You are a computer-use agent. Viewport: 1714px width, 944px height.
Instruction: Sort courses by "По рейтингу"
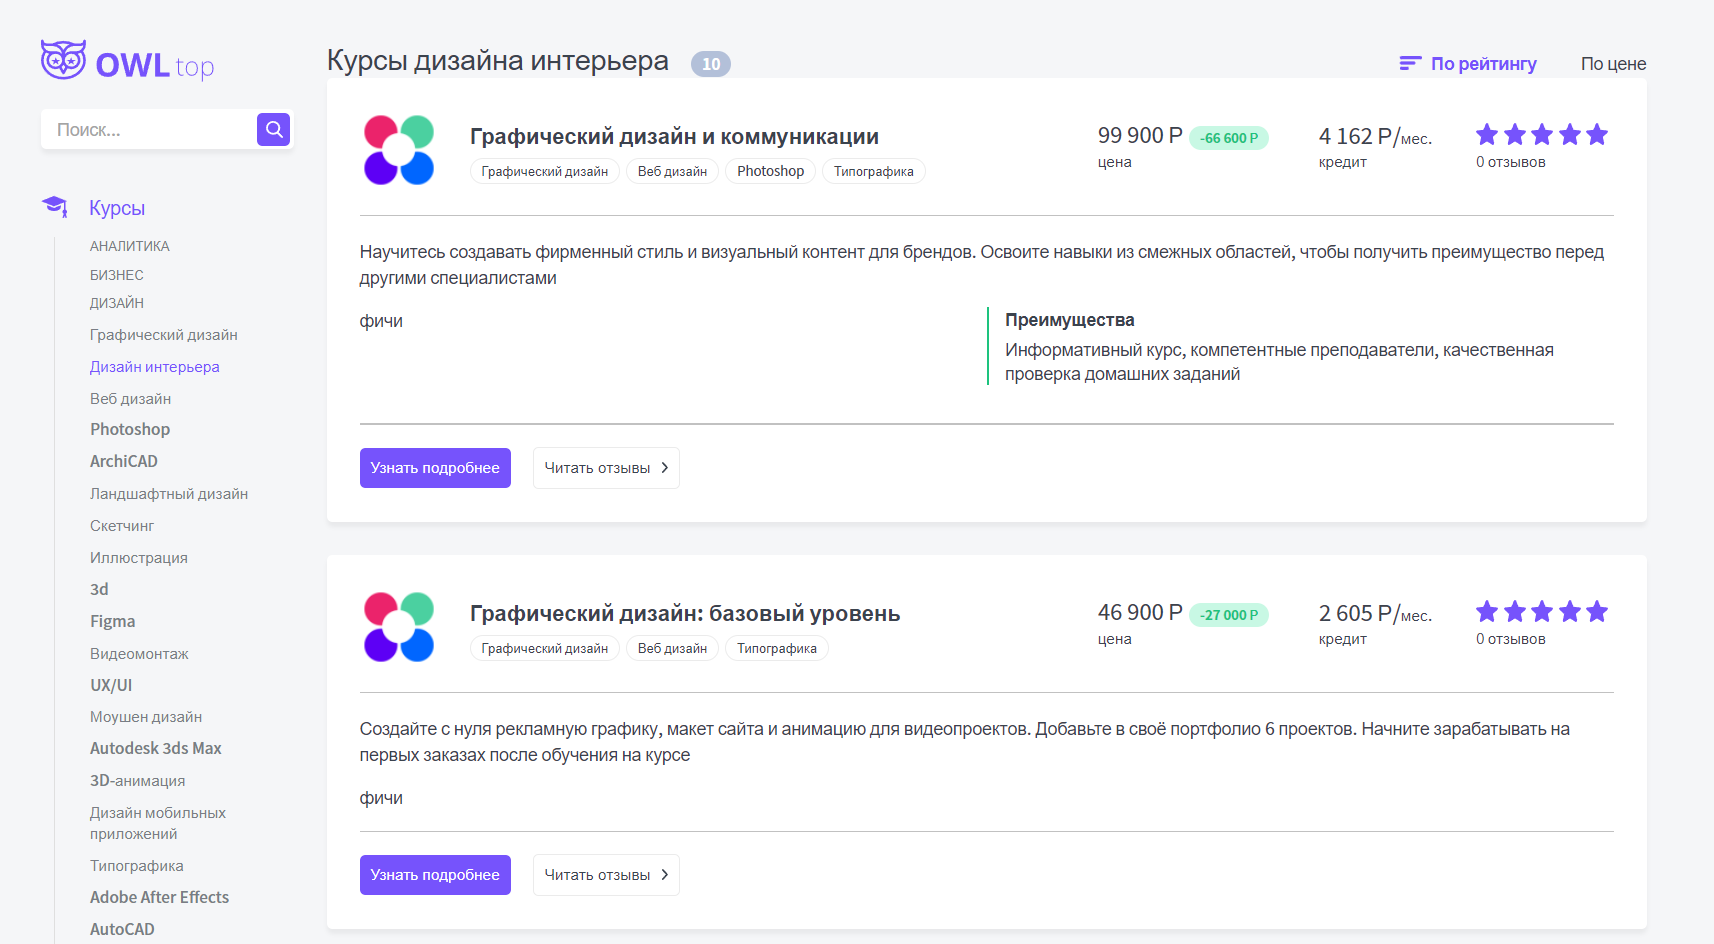[1483, 64]
